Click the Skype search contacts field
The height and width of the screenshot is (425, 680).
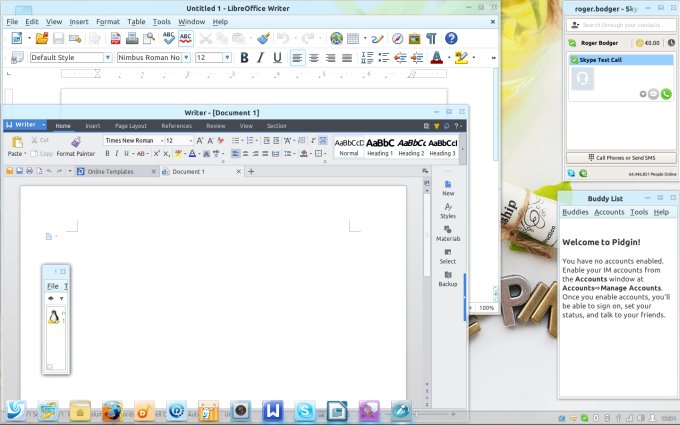621,23
